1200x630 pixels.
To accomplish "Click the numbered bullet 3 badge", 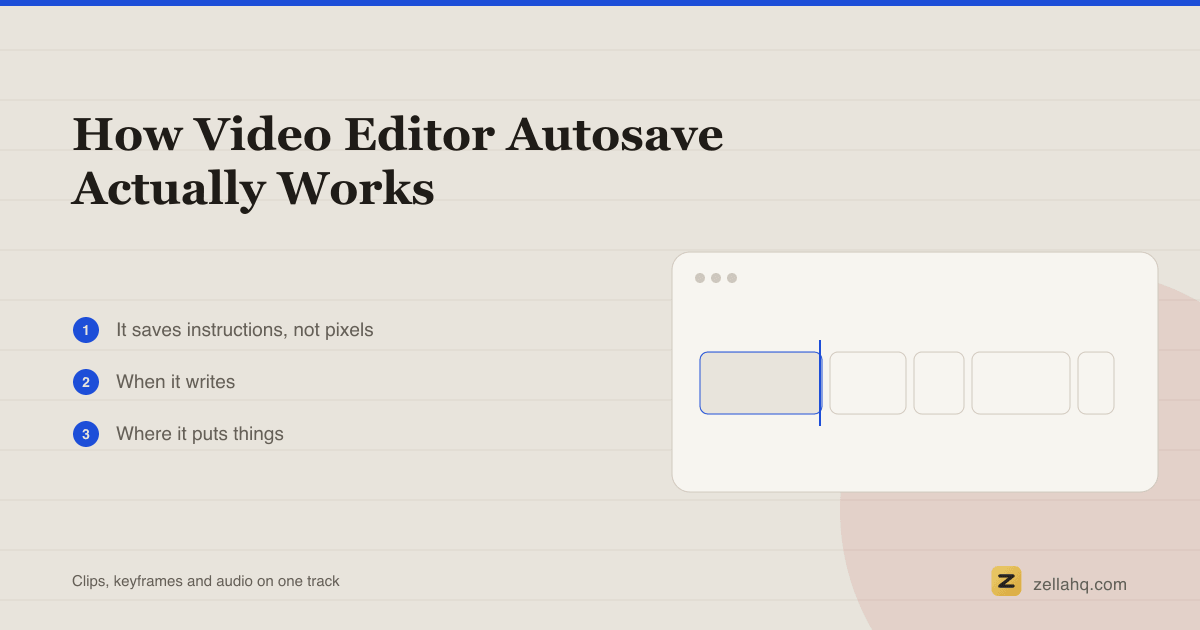I will pos(86,434).
